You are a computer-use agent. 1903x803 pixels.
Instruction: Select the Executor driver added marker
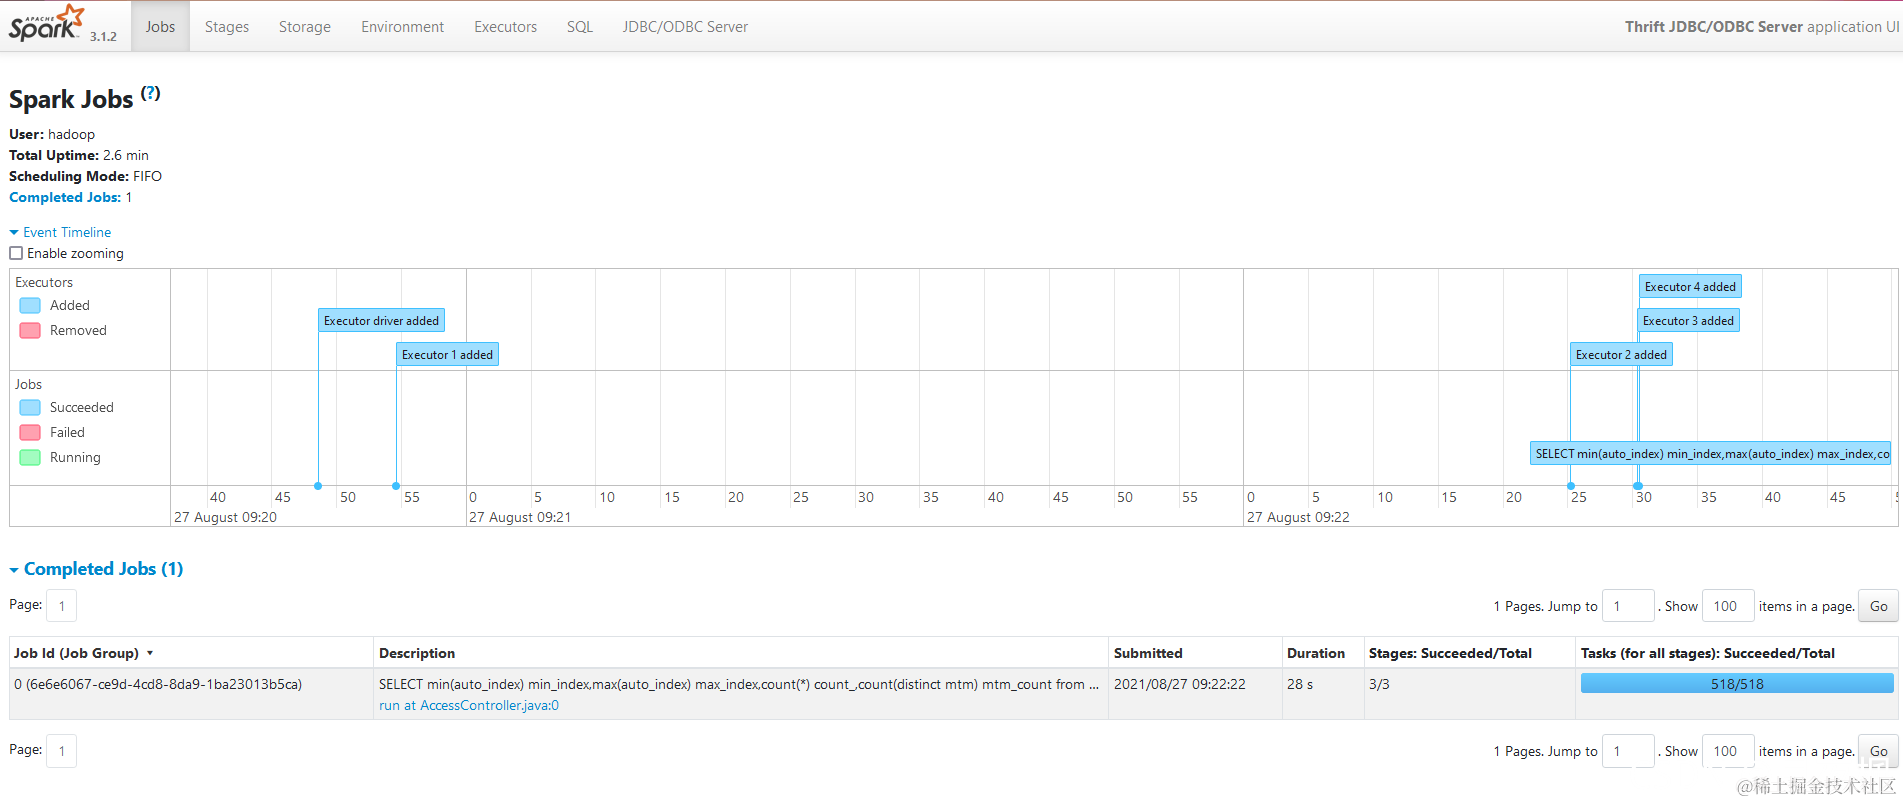click(x=381, y=321)
